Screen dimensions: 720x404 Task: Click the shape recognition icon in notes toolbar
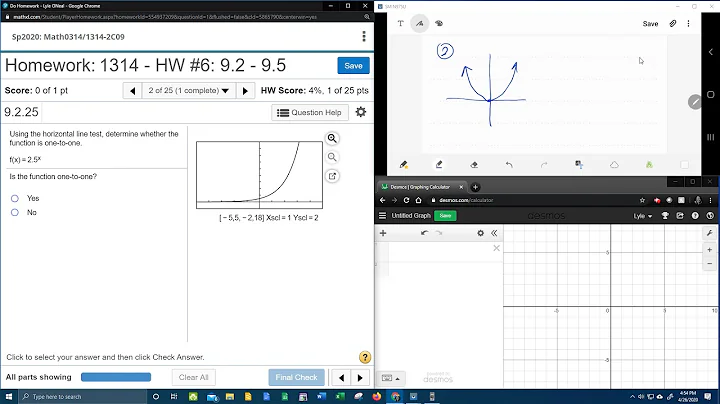(x=614, y=164)
